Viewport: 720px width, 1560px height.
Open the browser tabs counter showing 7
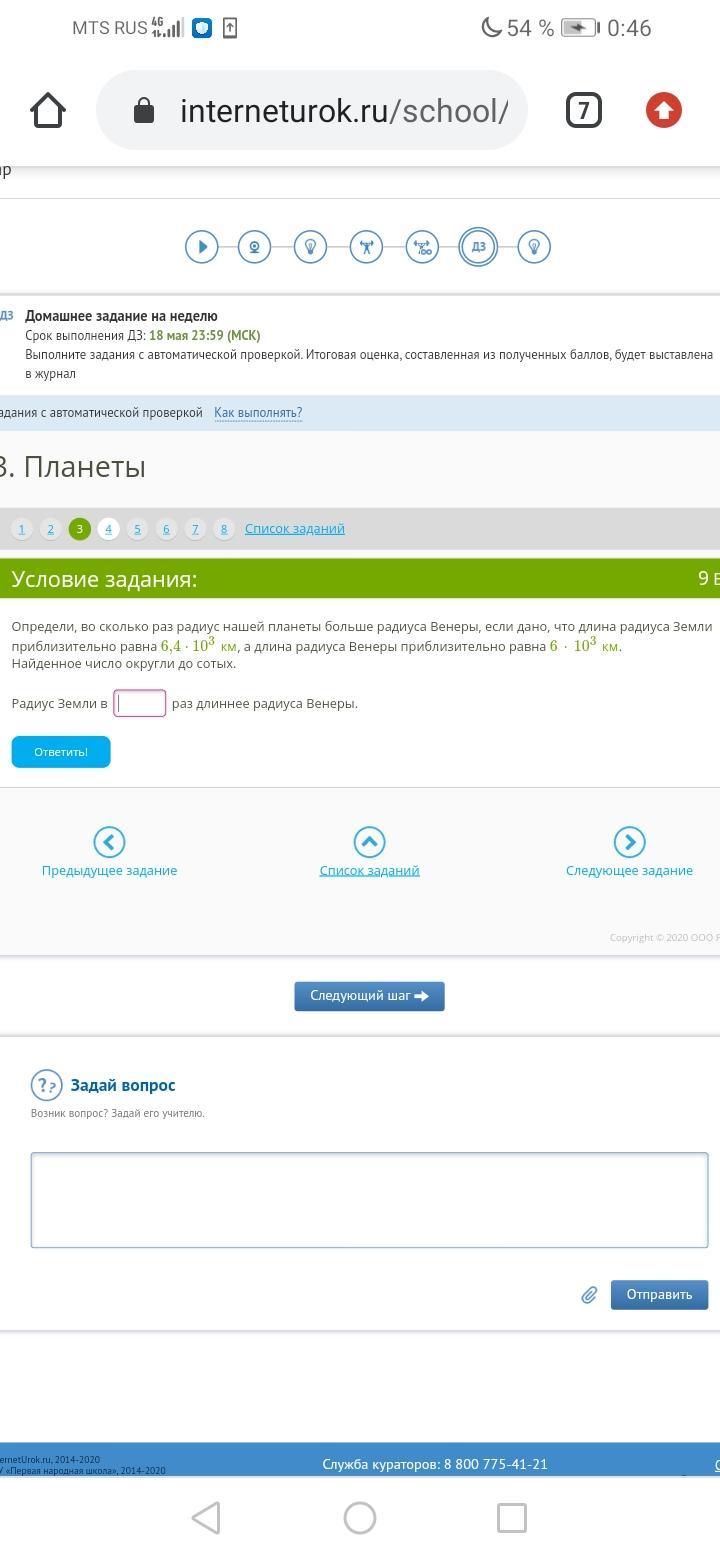pyautogui.click(x=584, y=110)
